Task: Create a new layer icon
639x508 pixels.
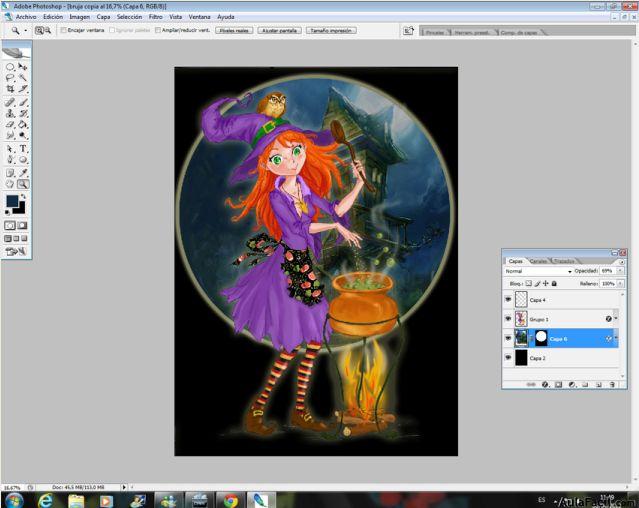Action: 599,384
